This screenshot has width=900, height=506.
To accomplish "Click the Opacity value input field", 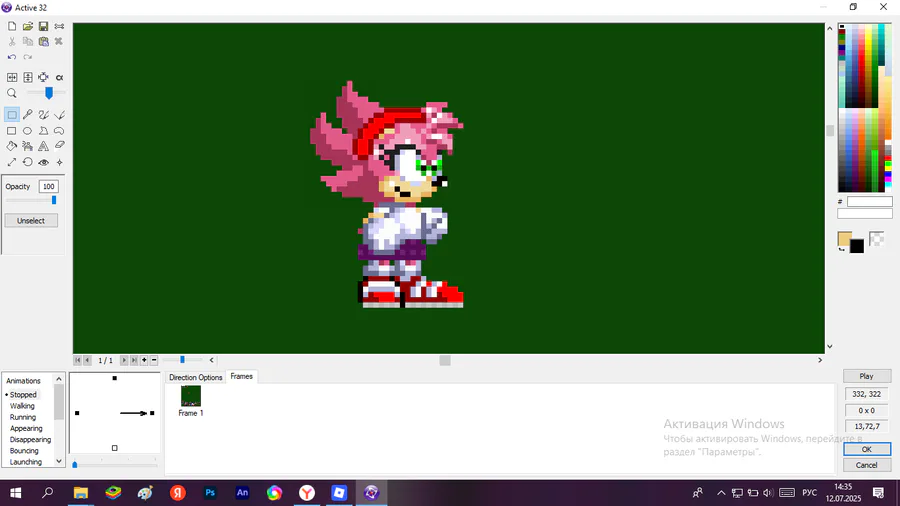I will [49, 186].
